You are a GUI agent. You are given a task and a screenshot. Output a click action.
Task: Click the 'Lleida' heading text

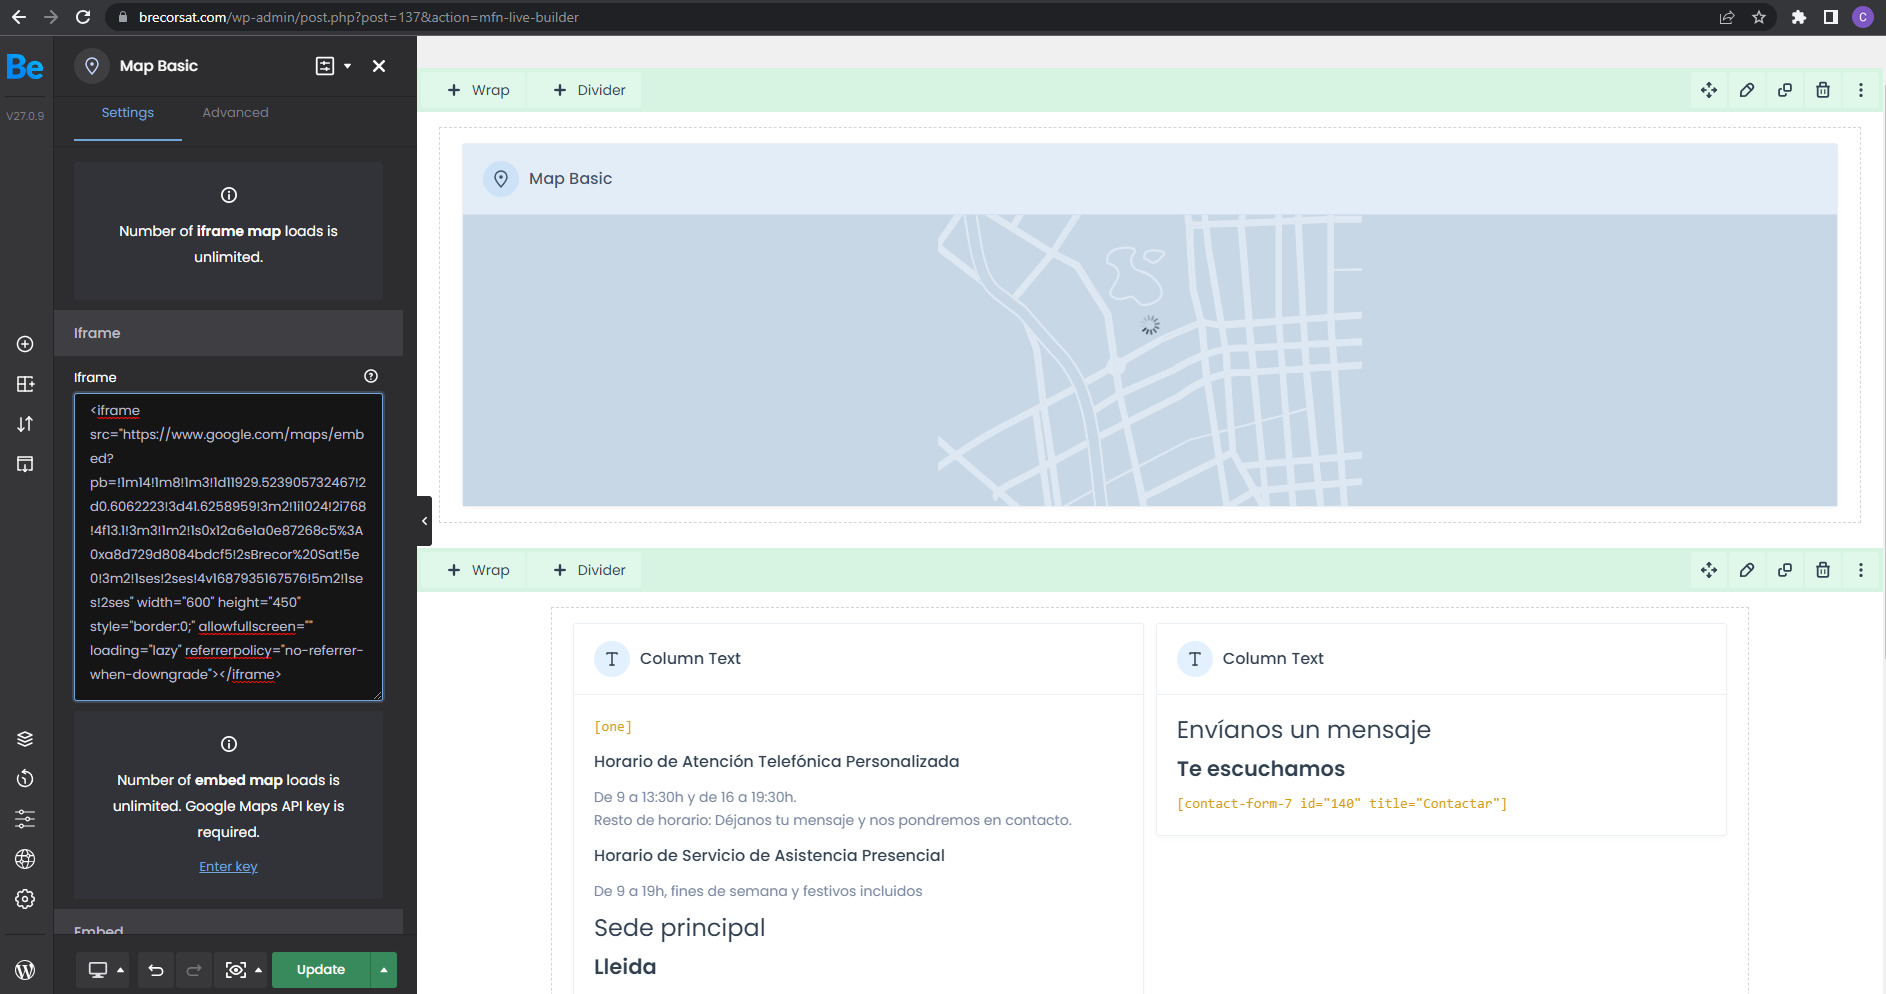tap(625, 967)
